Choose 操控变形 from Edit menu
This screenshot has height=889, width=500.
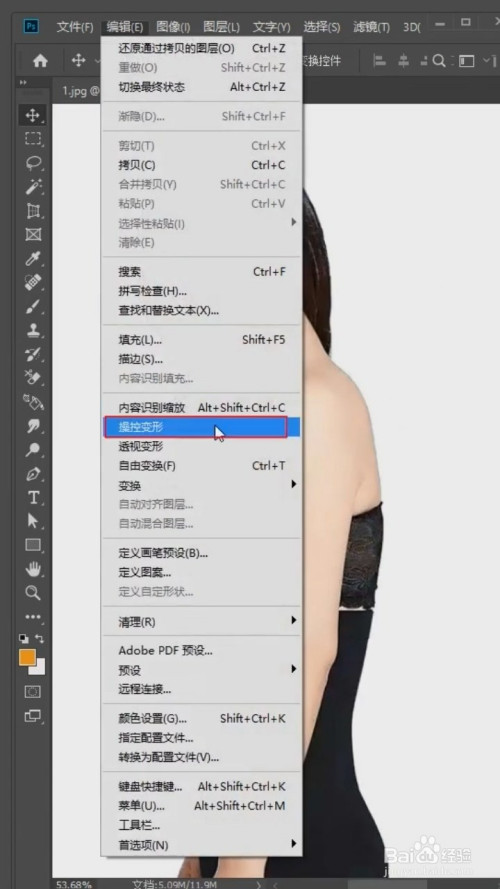coord(201,427)
